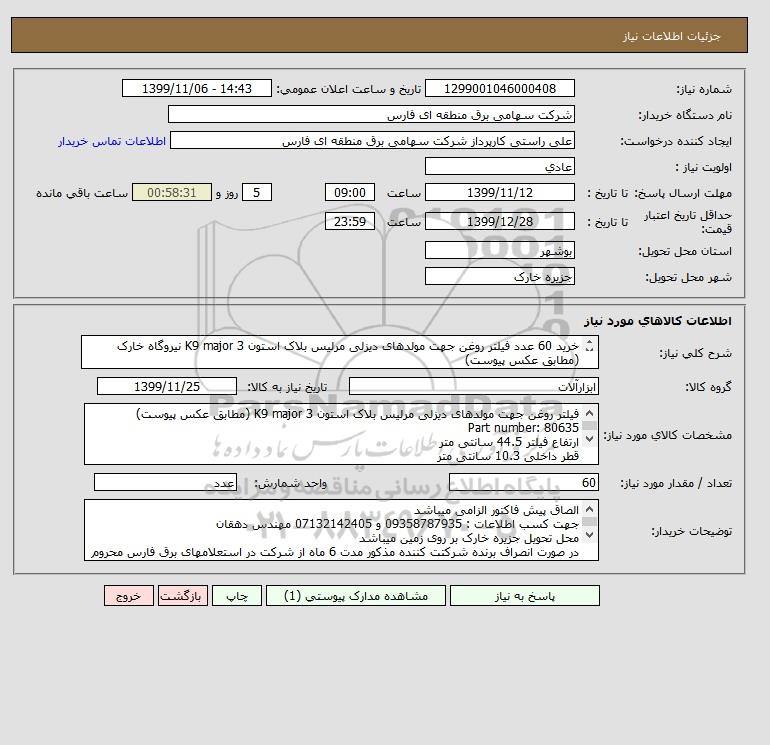Click the quantity field showing 60
Image resolution: width=770 pixels, height=745 pixels.
[523, 482]
